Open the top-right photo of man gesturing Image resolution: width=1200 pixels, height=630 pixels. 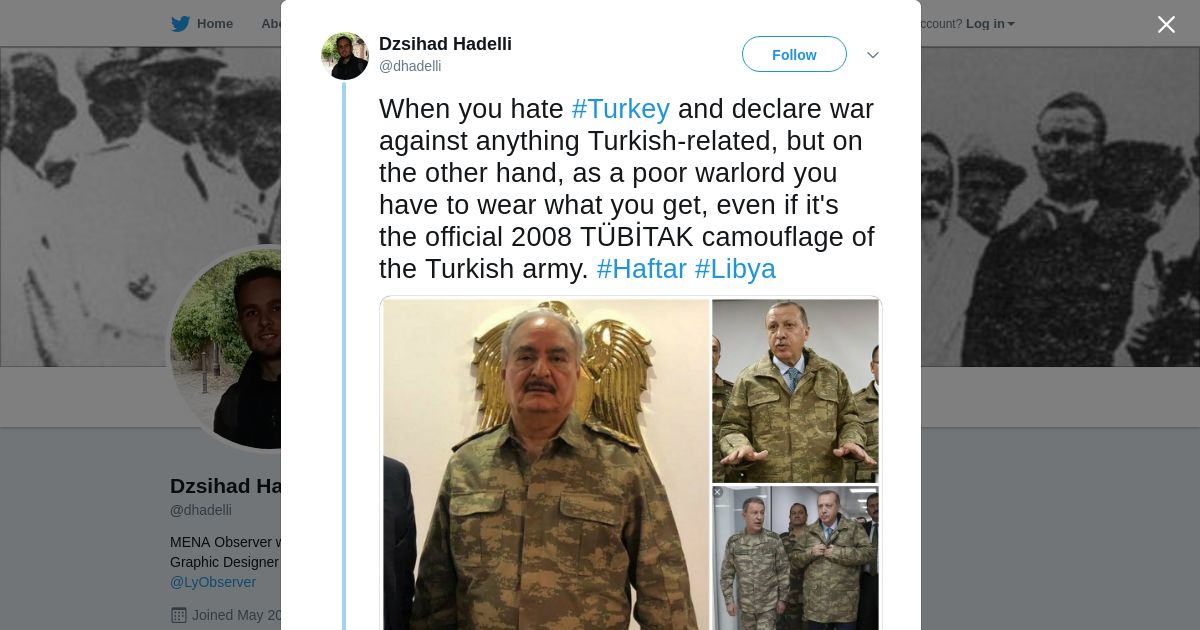(x=795, y=391)
